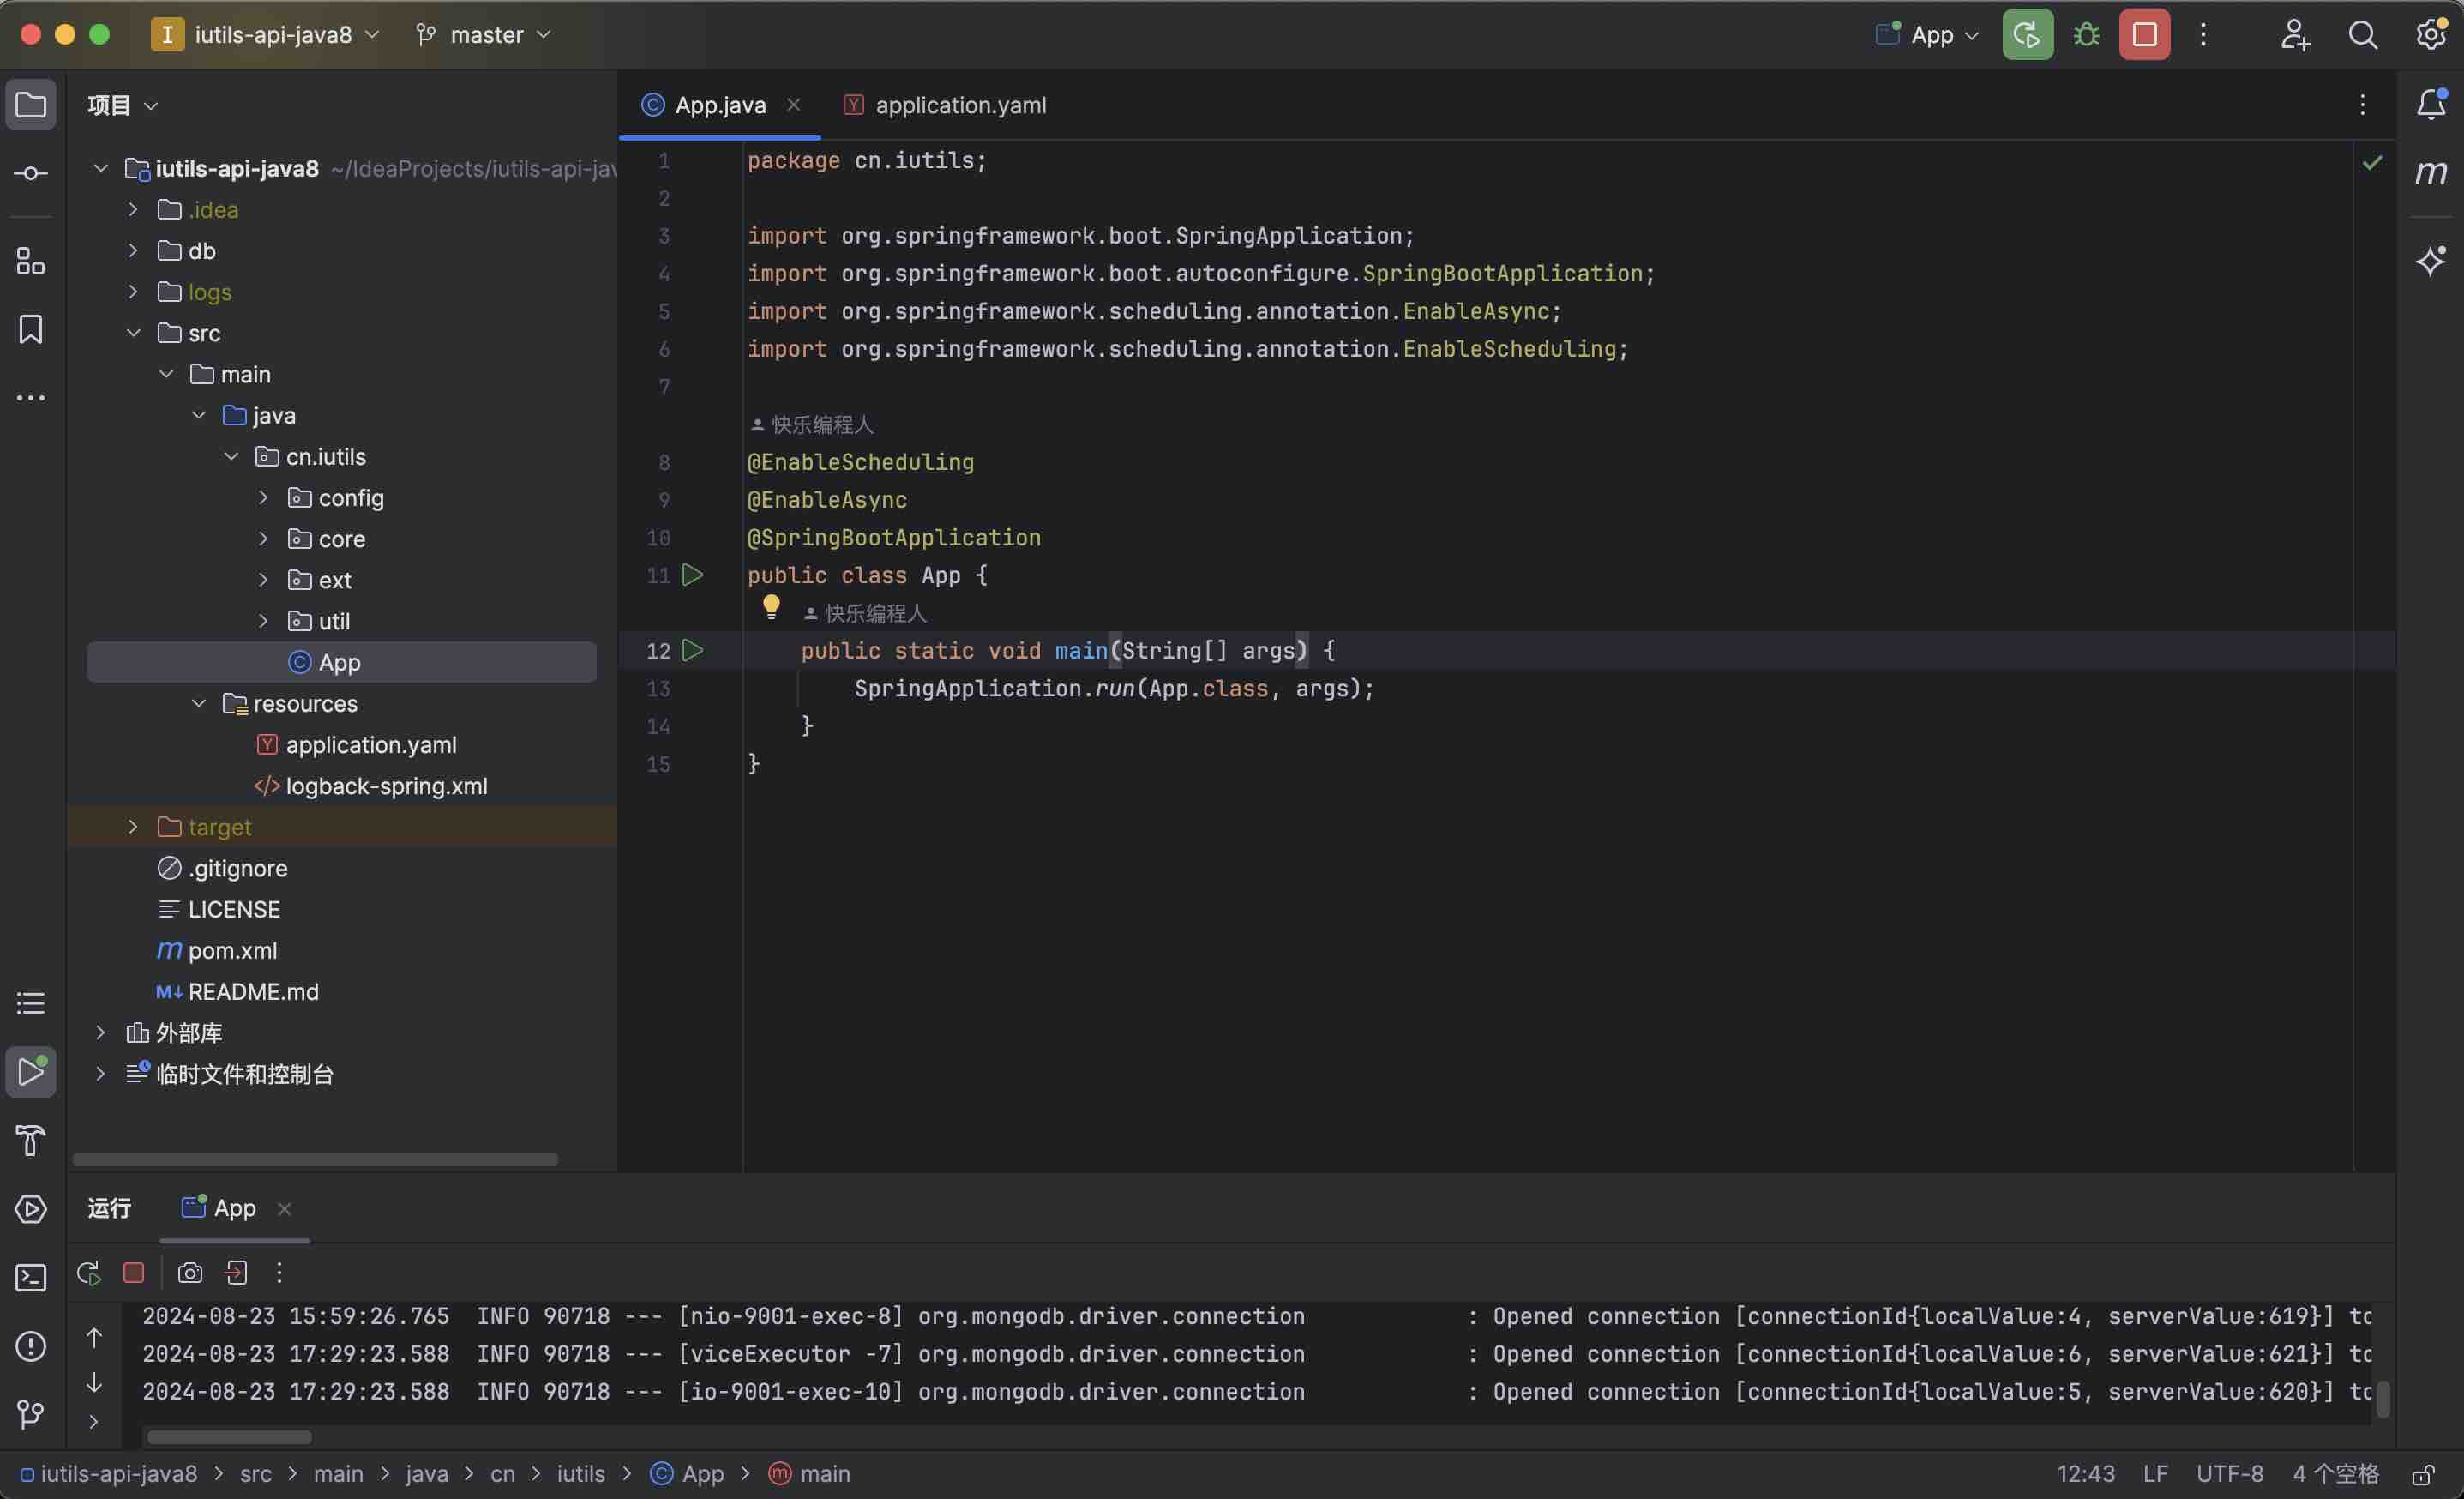Screen dimensions: 2464x1499
Task: Click UTF-8 encoding in status bar
Action: click(x=2229, y=1474)
